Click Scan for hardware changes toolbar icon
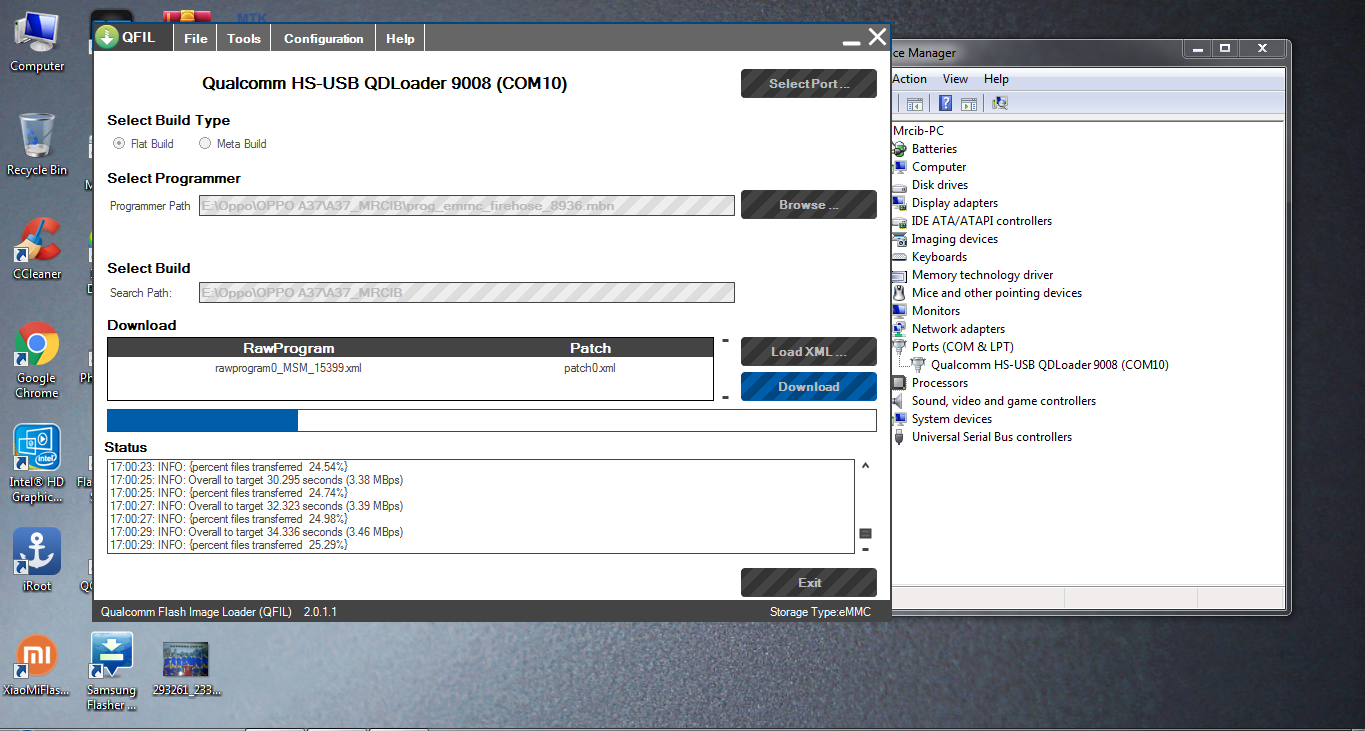Viewport: 1365px width, 731px height. tap(999, 103)
